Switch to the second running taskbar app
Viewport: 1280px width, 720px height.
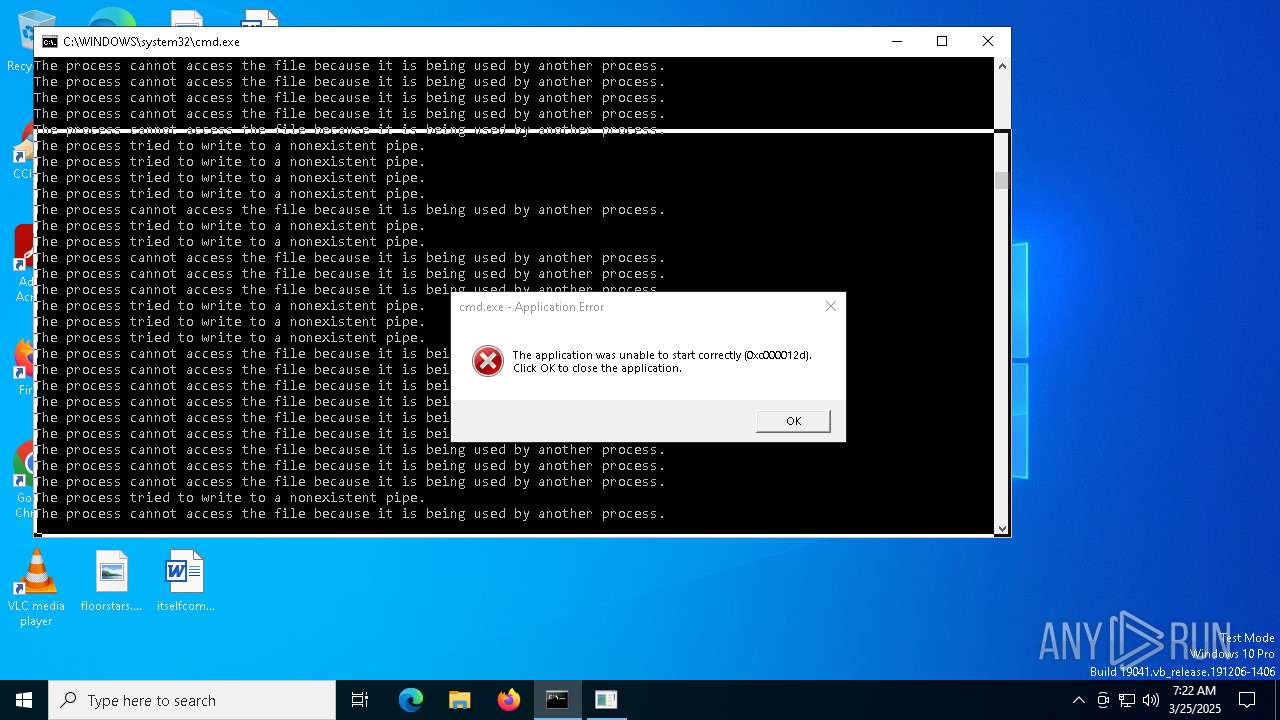pos(606,700)
